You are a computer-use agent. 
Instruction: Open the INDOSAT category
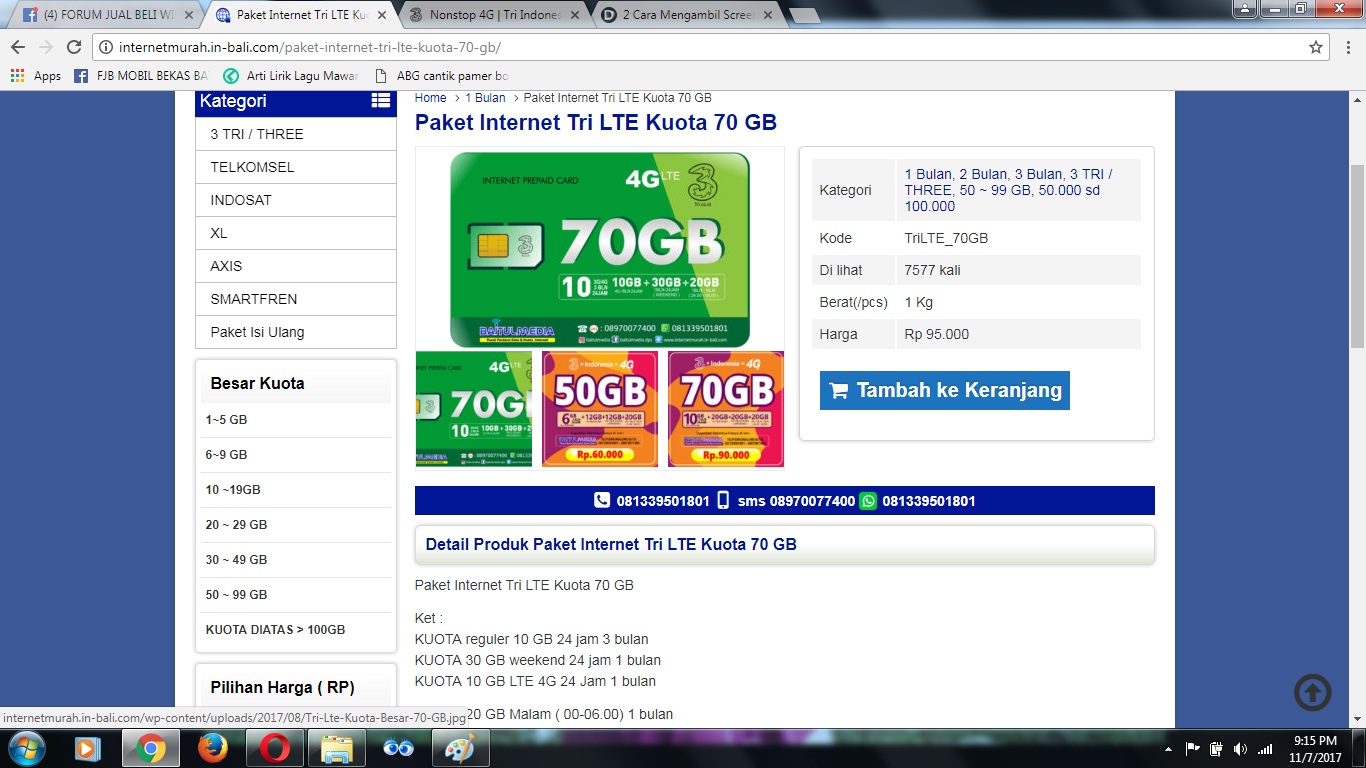tap(296, 200)
